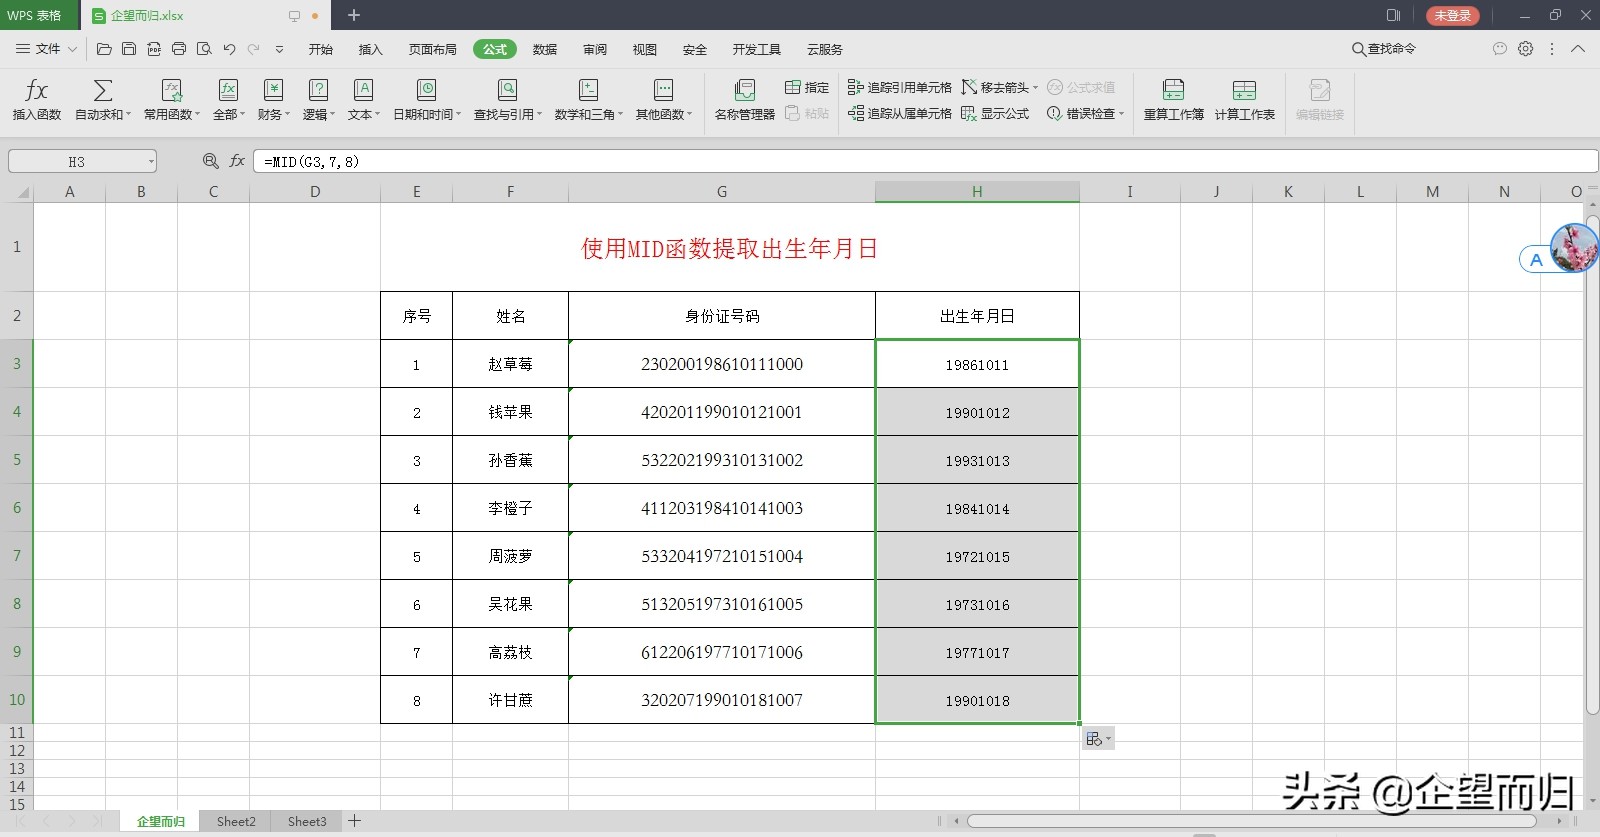Switch to the Data ribbon tab
The width and height of the screenshot is (1600, 837).
545,49
